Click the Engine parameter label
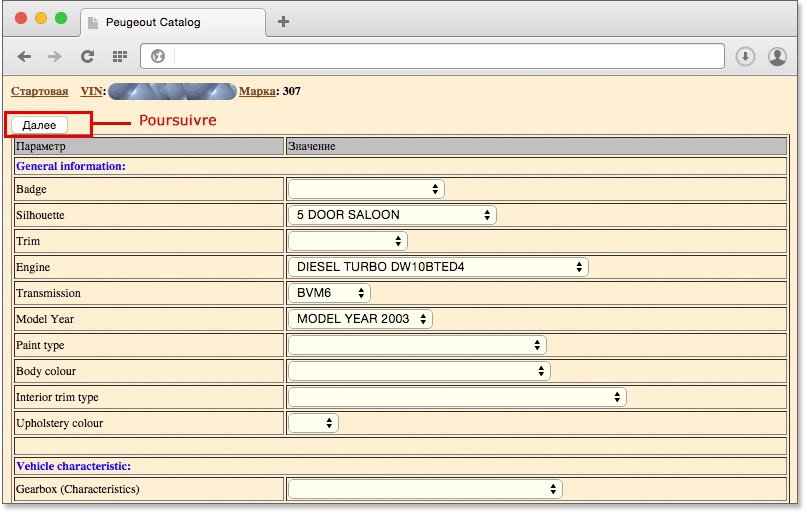This screenshot has width=808, height=516. coord(33,267)
